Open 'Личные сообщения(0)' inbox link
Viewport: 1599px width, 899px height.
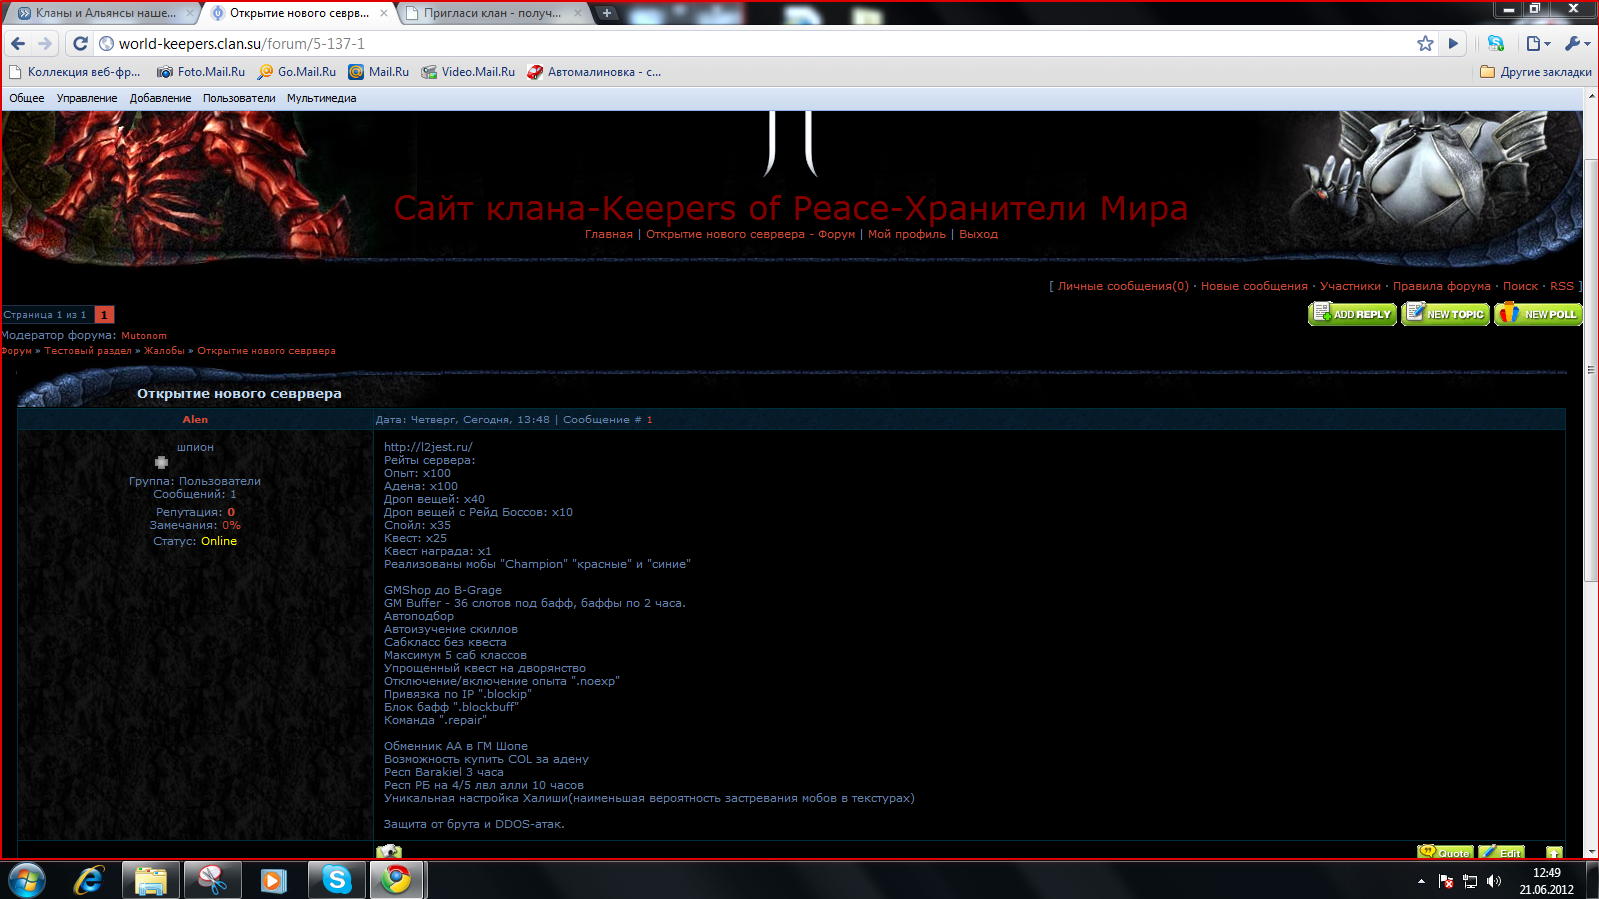coord(1124,286)
